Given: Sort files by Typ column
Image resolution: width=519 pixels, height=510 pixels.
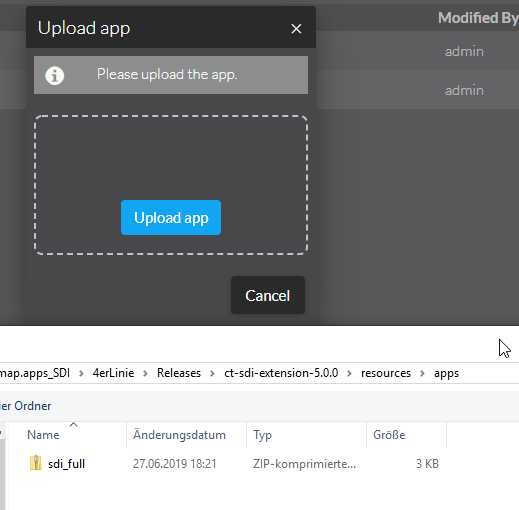Looking at the screenshot, I should point(262,435).
